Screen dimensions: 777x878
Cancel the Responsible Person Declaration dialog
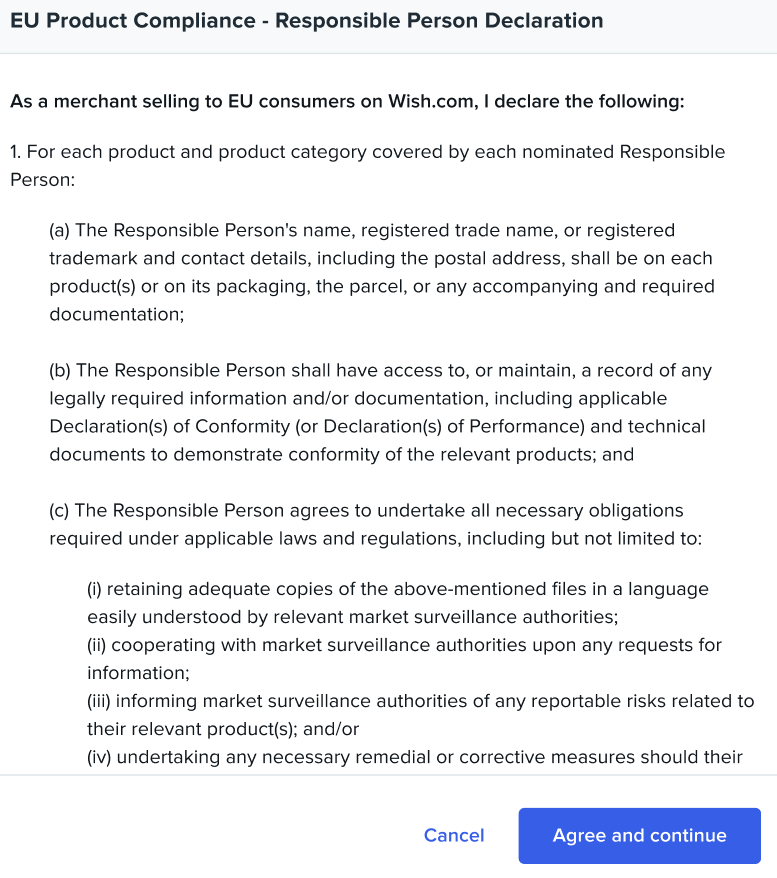454,836
